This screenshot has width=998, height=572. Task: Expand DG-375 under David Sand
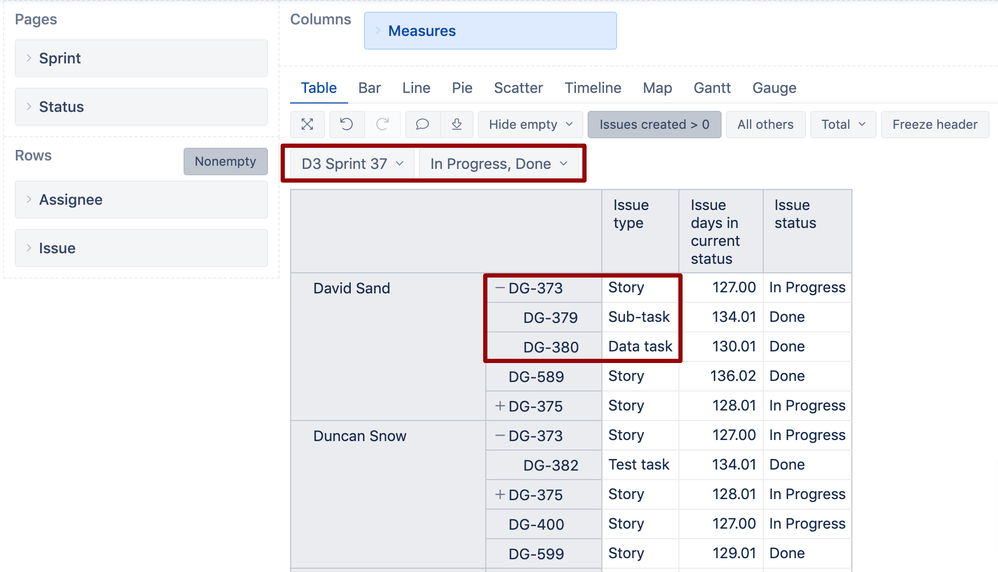pyautogui.click(x=500, y=406)
